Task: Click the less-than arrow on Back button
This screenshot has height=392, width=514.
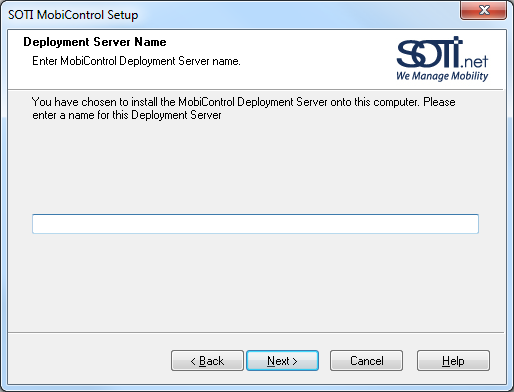Action: point(193,361)
